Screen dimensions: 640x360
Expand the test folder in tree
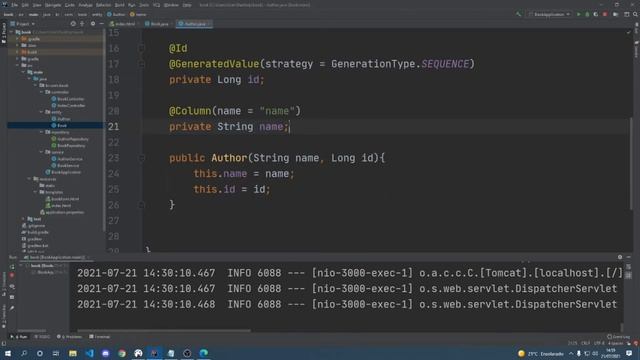coord(23,219)
